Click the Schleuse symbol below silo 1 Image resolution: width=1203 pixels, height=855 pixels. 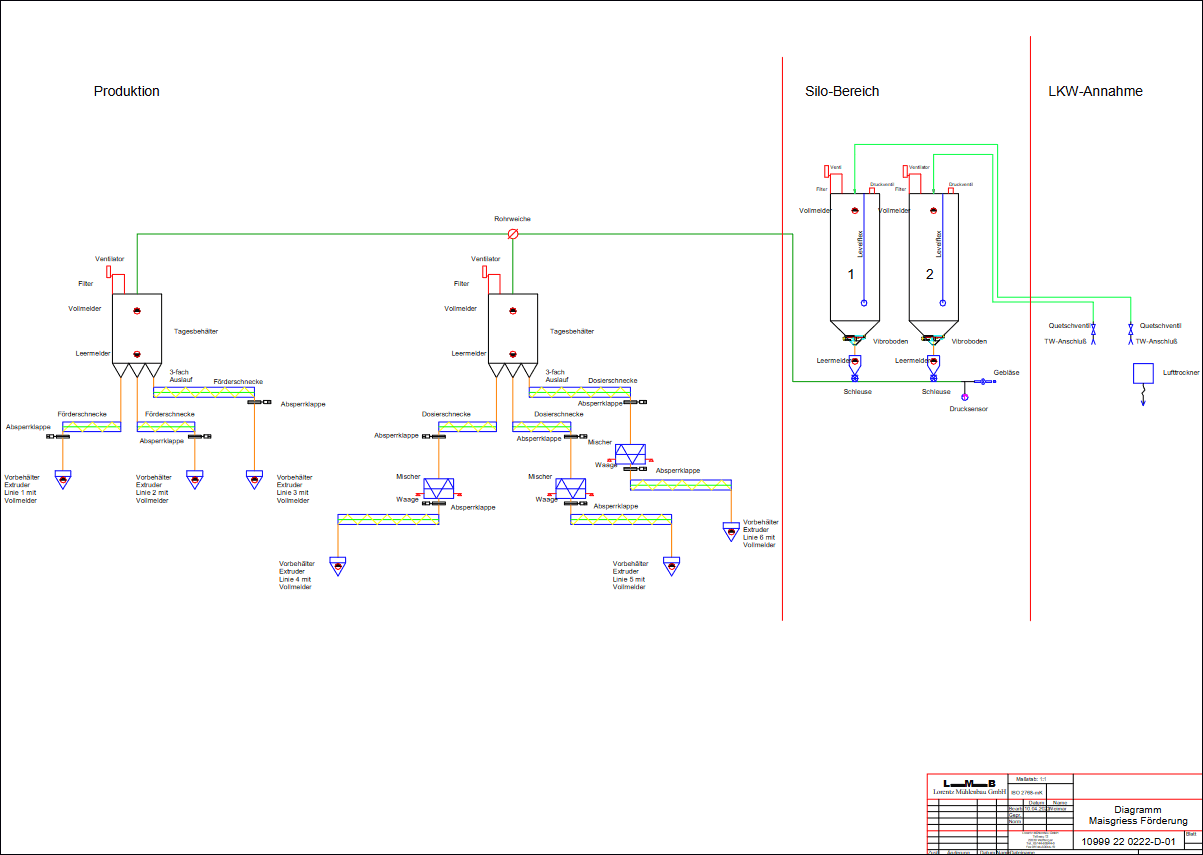pos(855,378)
